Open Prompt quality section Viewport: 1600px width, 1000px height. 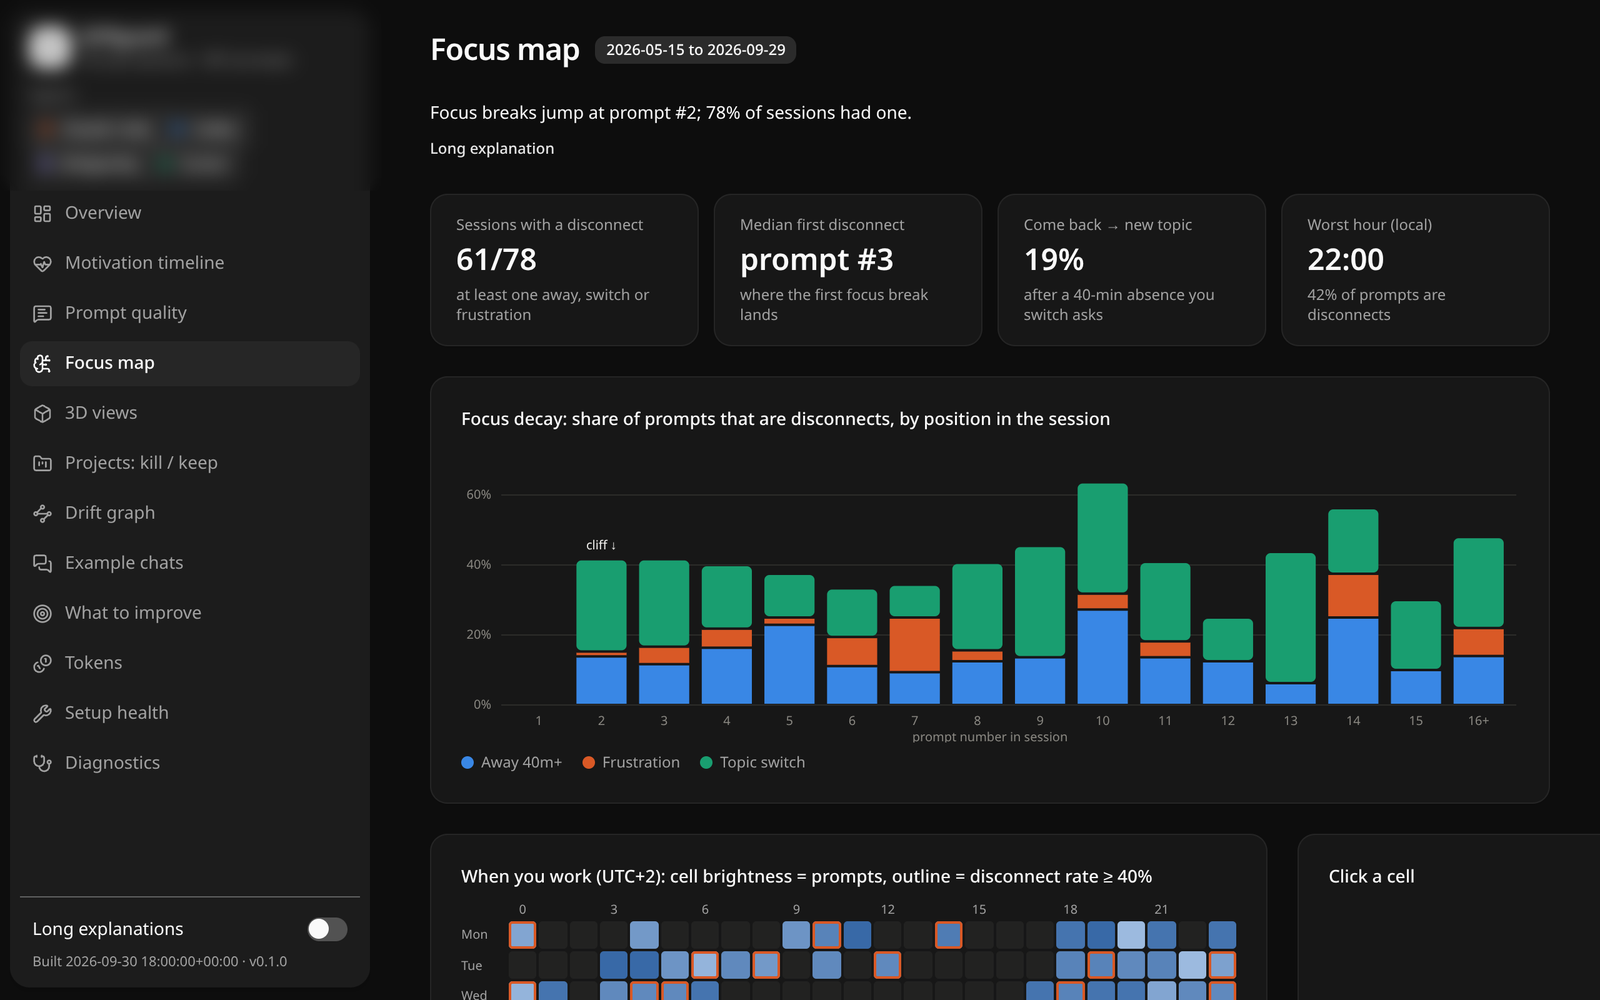pos(190,313)
